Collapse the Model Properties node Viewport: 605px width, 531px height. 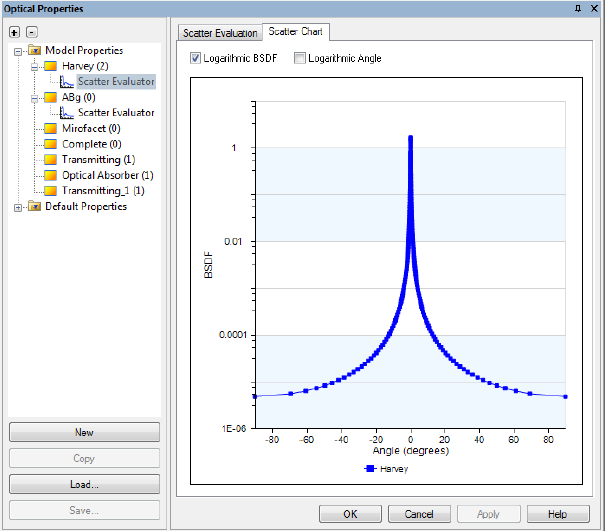(18, 51)
